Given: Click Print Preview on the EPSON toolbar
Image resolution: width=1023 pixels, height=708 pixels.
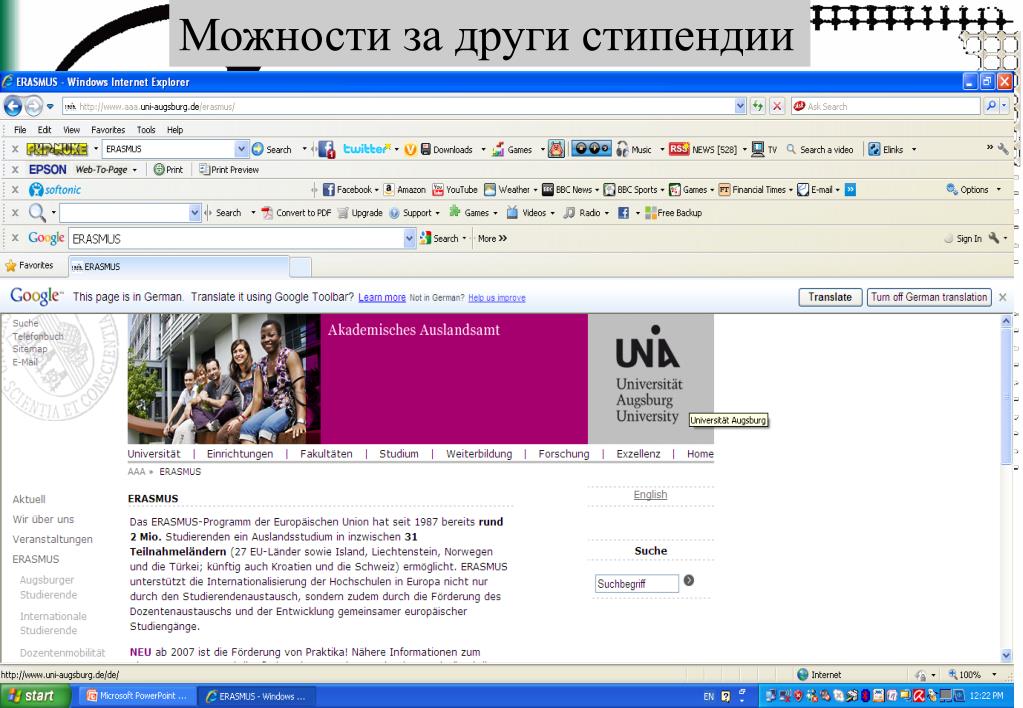Looking at the screenshot, I should click(x=229, y=170).
